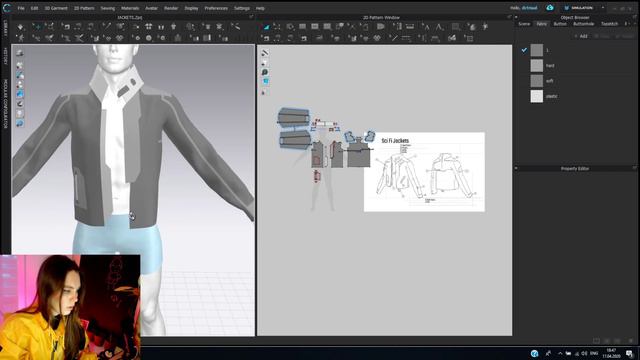This screenshot has width=640, height=360.
Task: Switch to the Buttonhole tab
Action: 584,24
